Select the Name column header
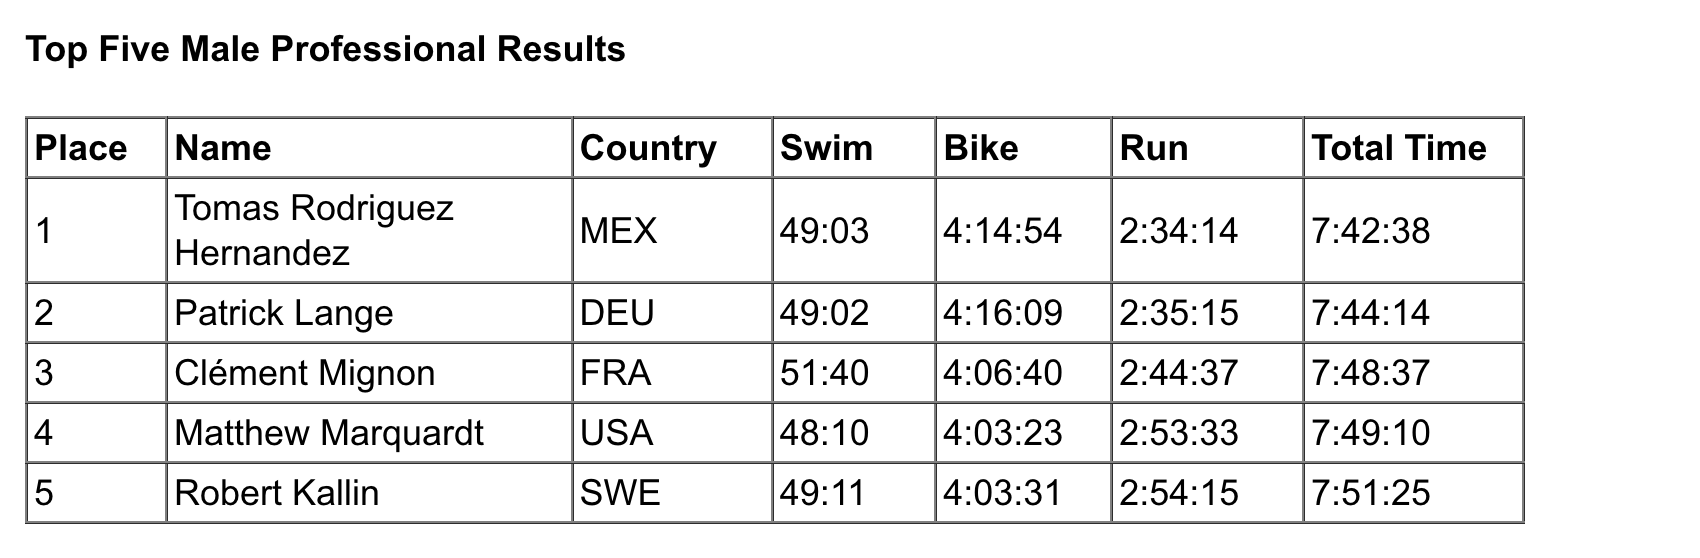The height and width of the screenshot is (558, 1700). coord(369,148)
